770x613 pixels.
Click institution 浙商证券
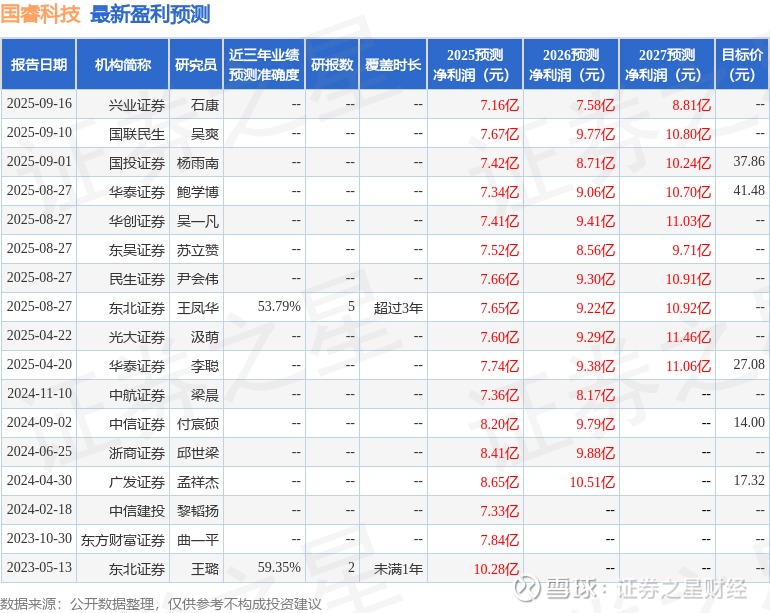pyautogui.click(x=137, y=453)
